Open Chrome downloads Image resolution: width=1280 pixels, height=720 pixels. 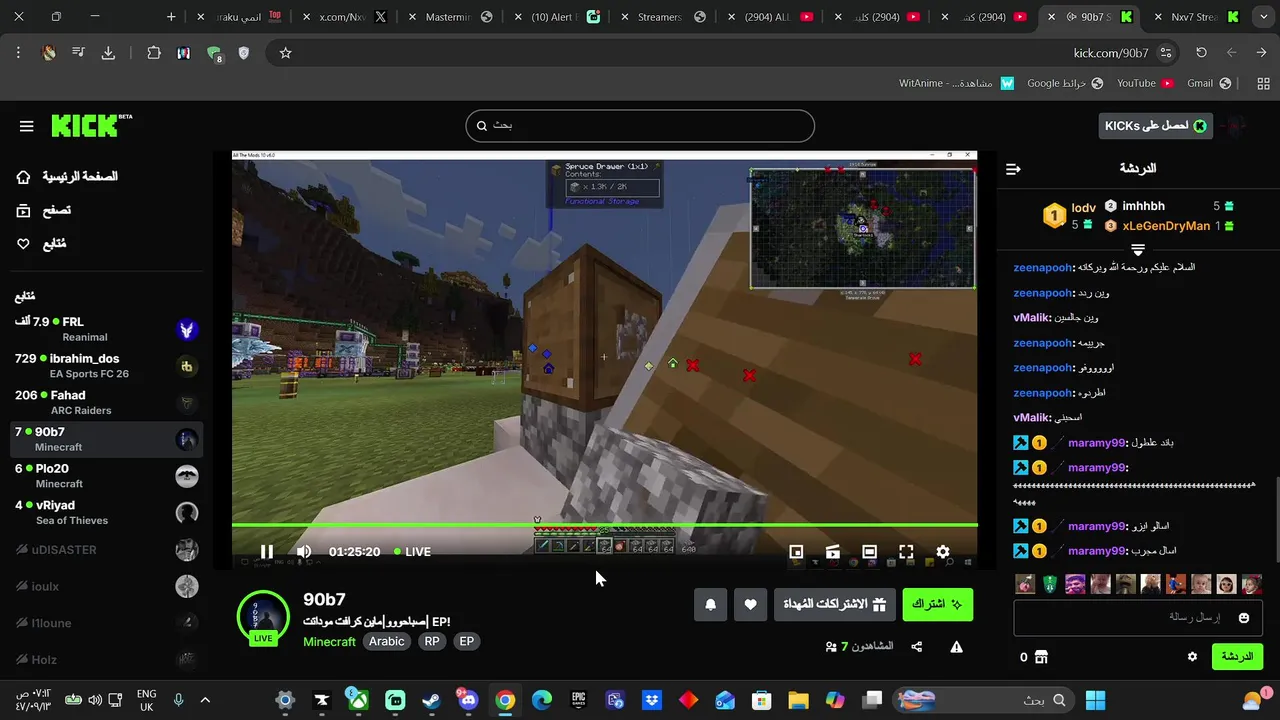coord(108,53)
